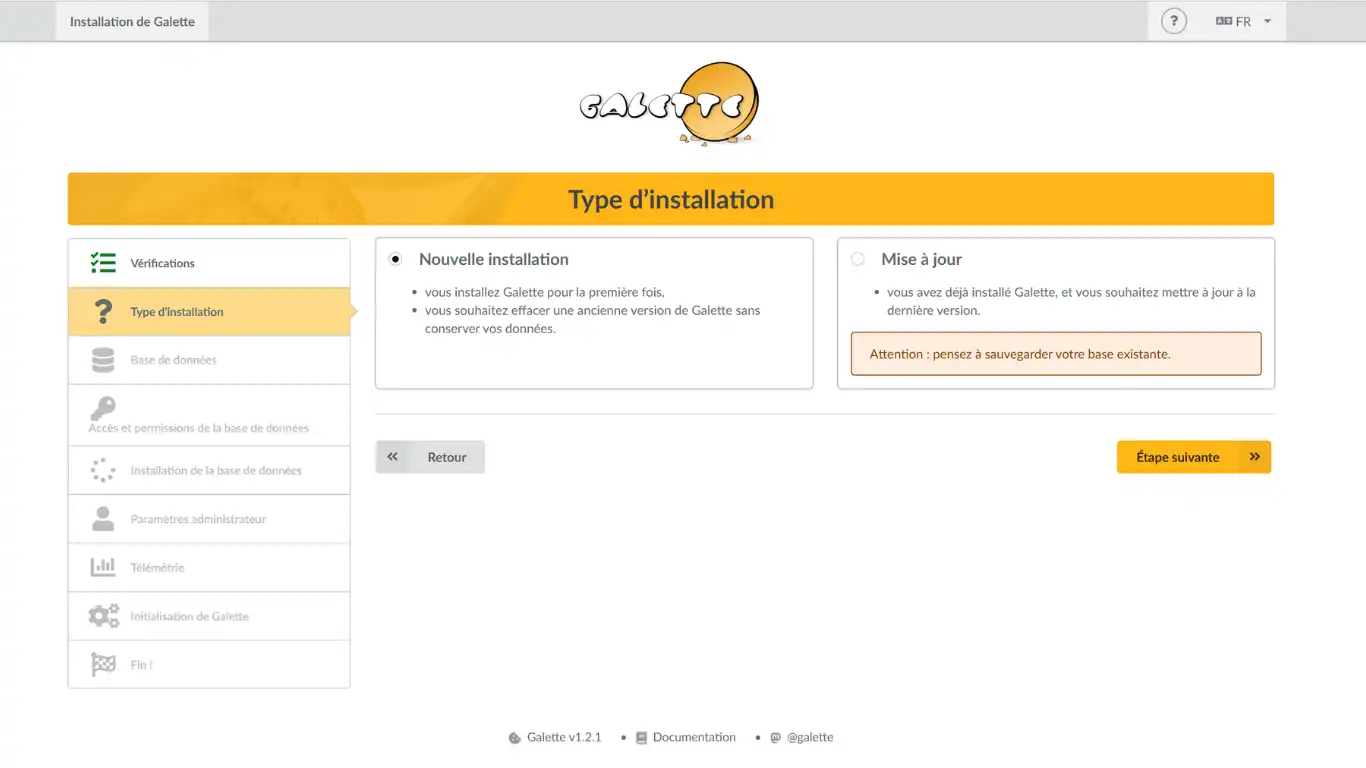
Task: Click the text about updating to latest version
Action: pyautogui.click(x=1071, y=301)
